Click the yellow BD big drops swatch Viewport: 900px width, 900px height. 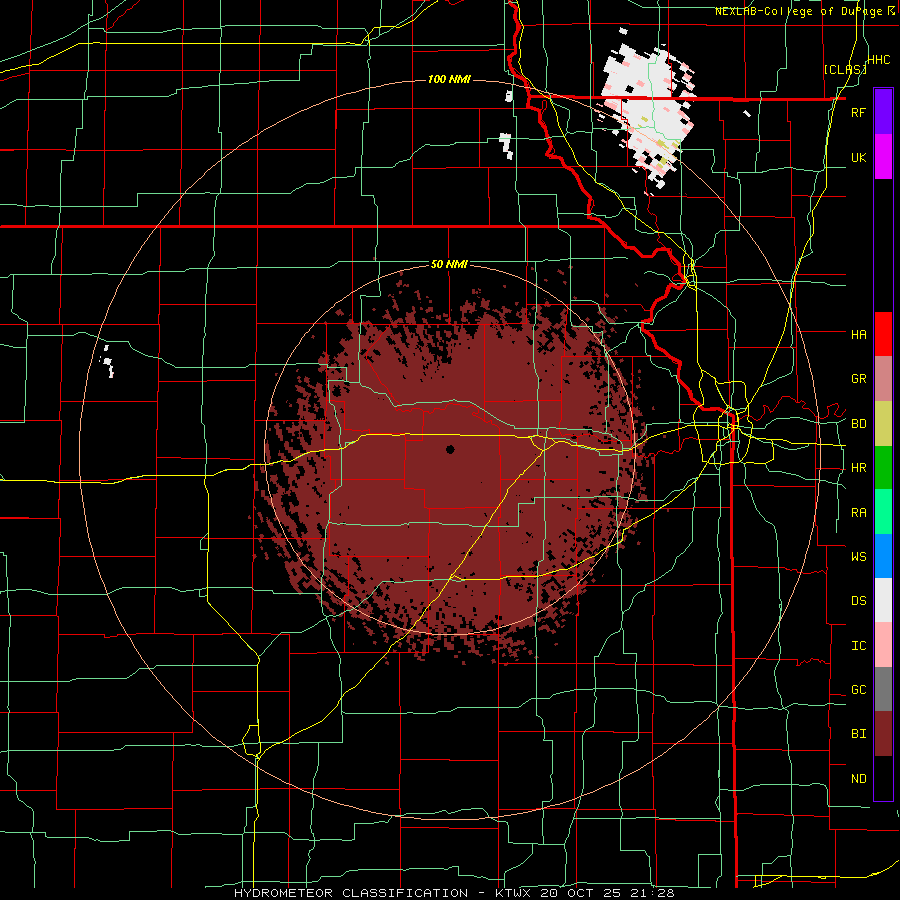click(883, 424)
